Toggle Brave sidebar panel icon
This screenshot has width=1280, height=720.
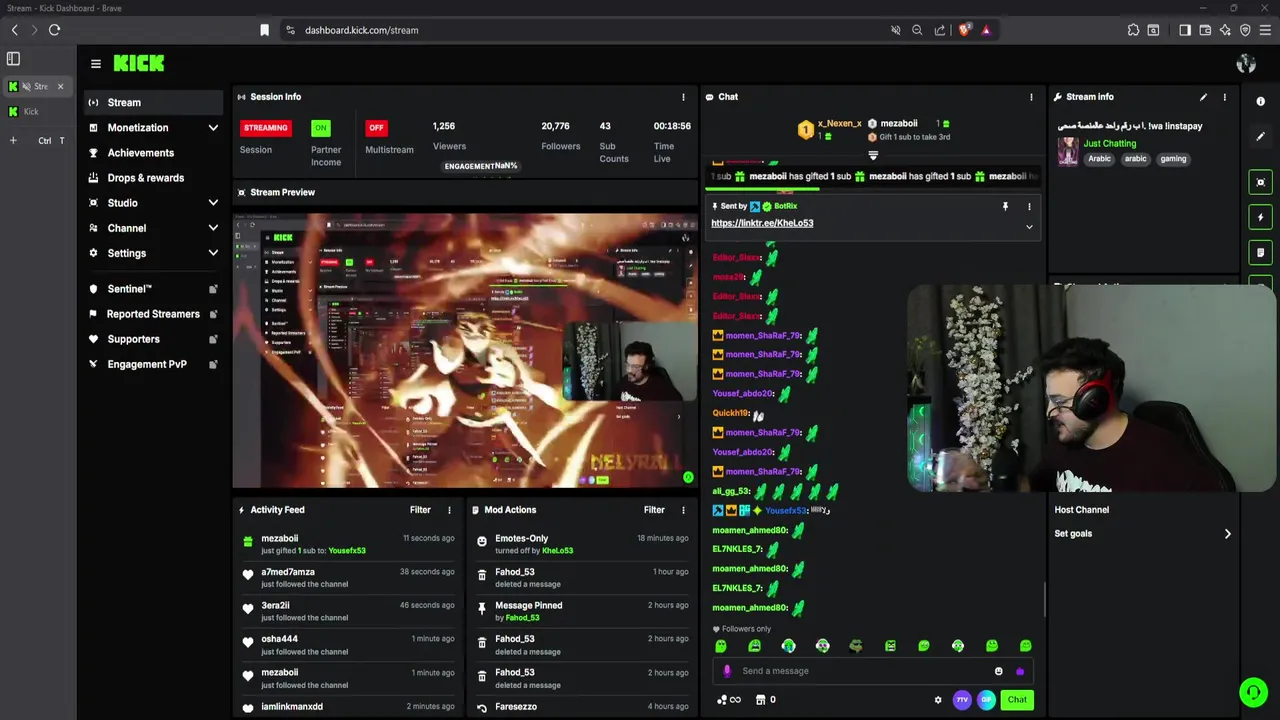coord(1185,30)
